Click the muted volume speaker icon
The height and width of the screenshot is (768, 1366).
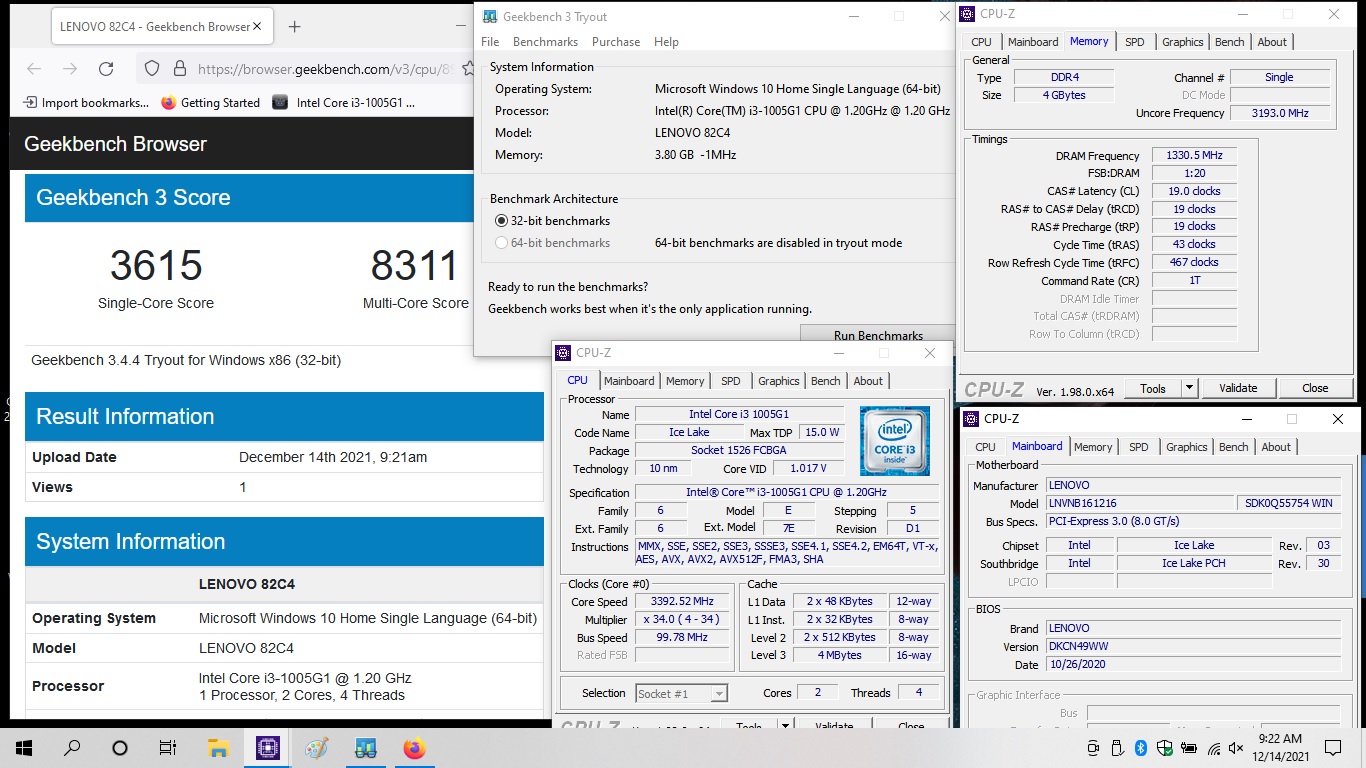(1236, 748)
